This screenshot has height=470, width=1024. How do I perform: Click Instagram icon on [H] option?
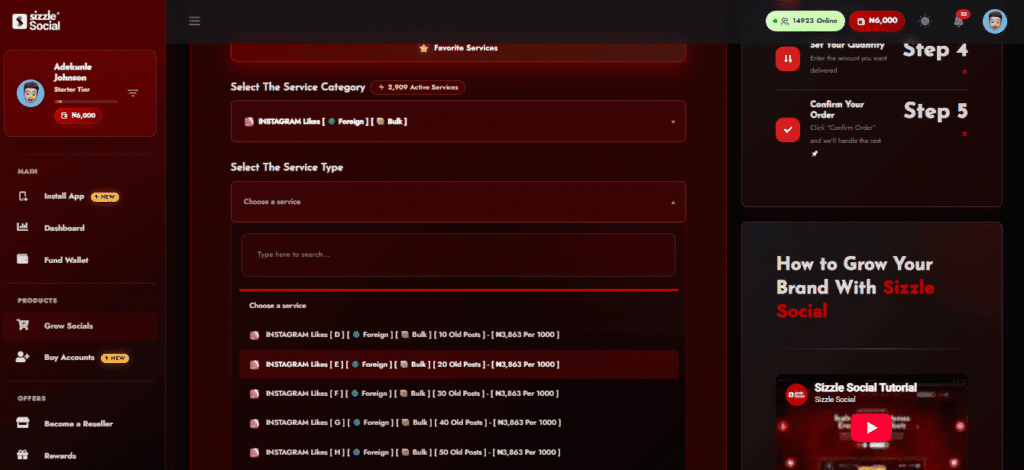(x=255, y=452)
